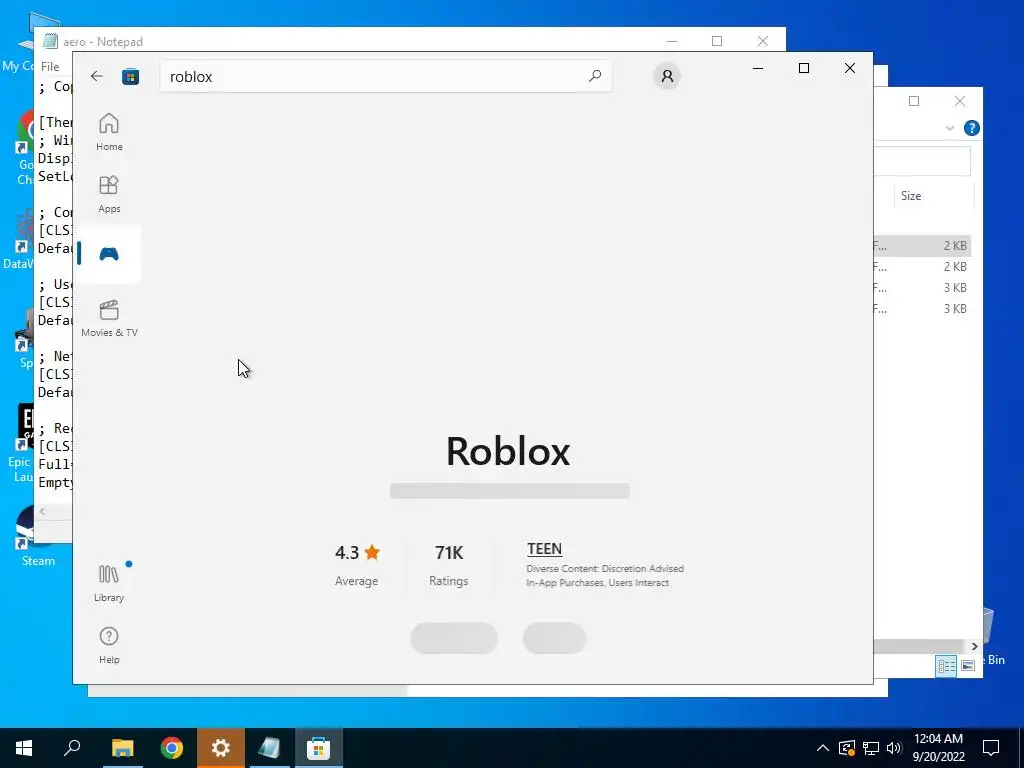This screenshot has width=1024, height=768.
Task: Open the Windows Start menu
Action: click(x=24, y=748)
